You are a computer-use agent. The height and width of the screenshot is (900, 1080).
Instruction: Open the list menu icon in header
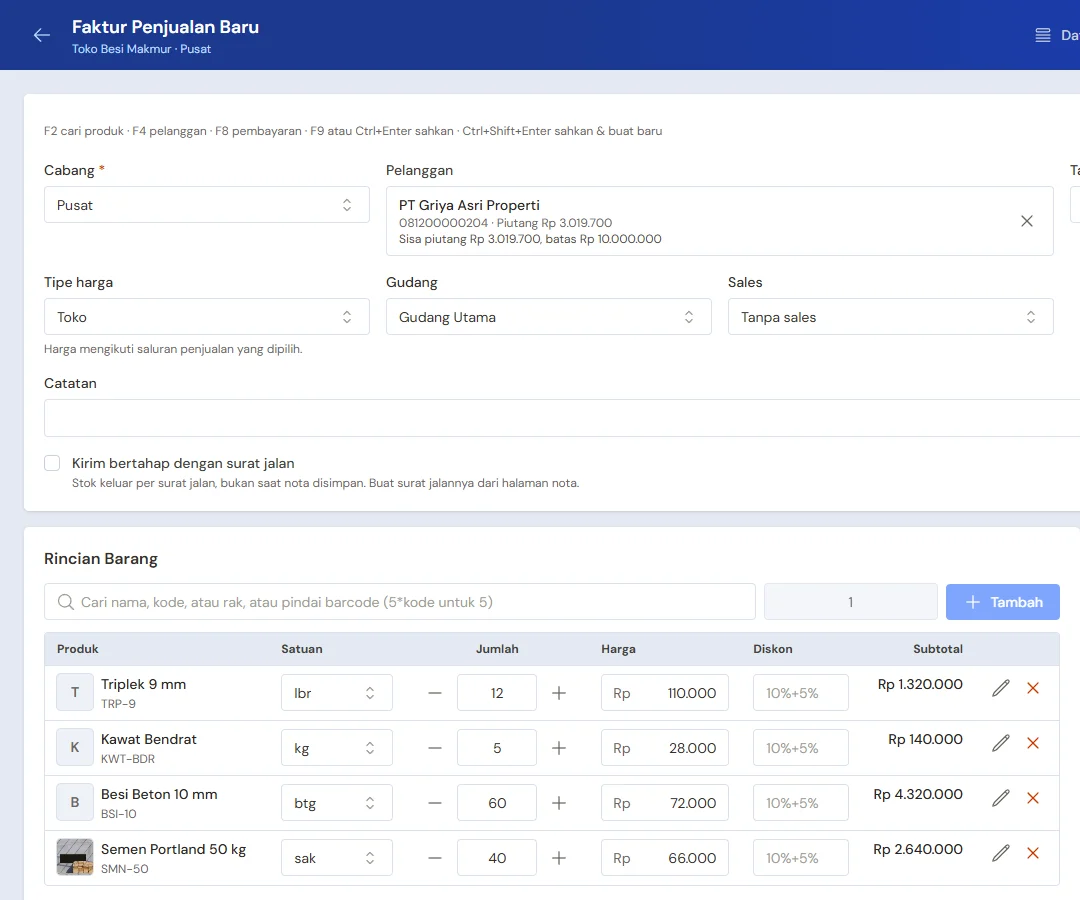(x=1043, y=35)
